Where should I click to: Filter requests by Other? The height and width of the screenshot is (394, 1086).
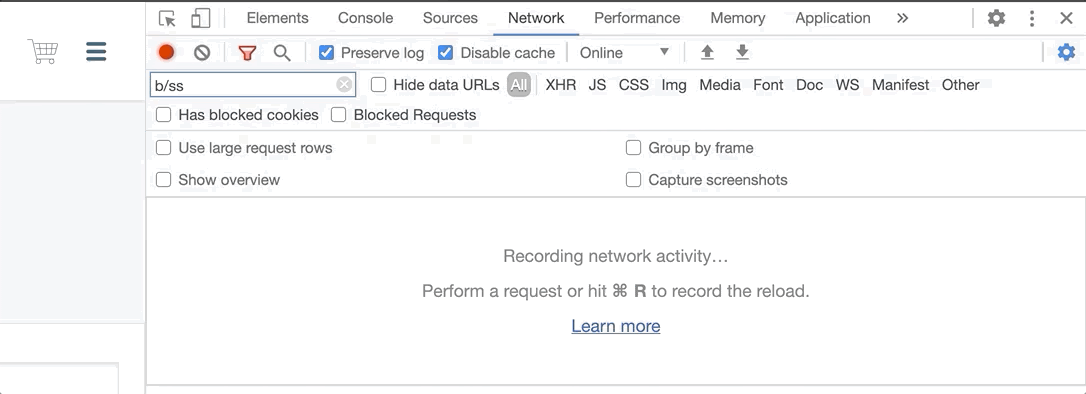click(961, 85)
